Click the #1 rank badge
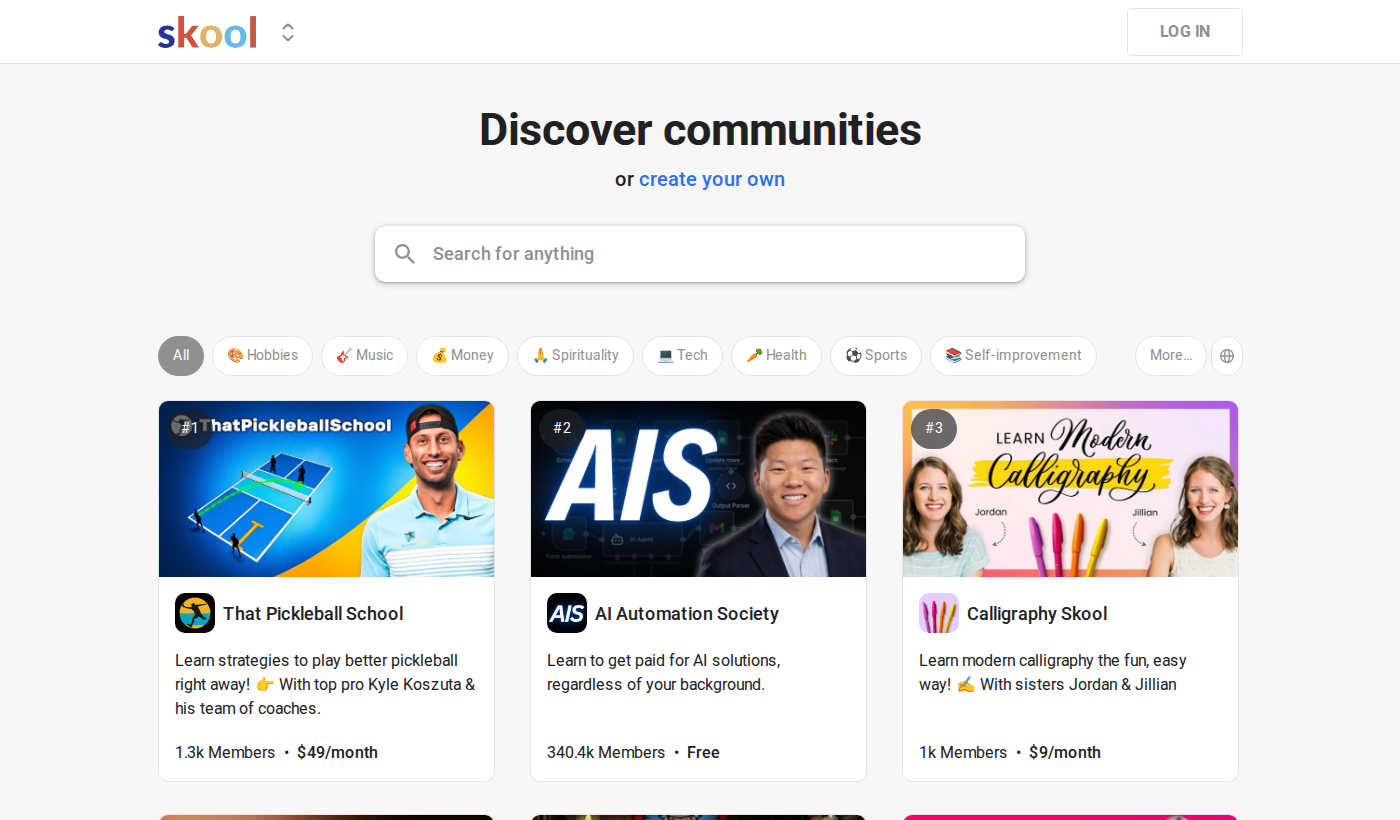 tap(190, 428)
